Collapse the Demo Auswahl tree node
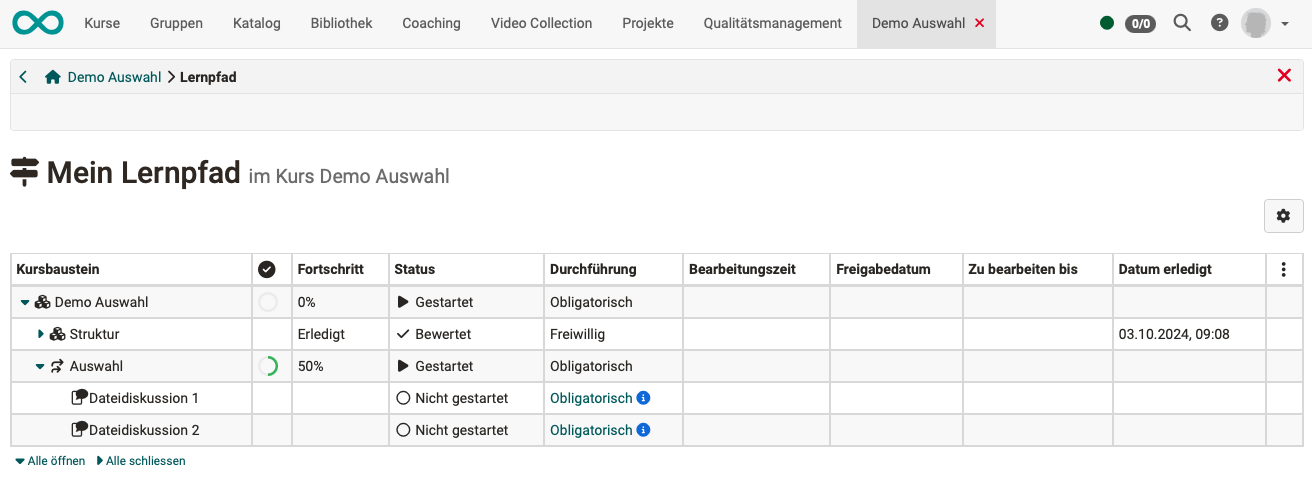 pyautogui.click(x=25, y=302)
